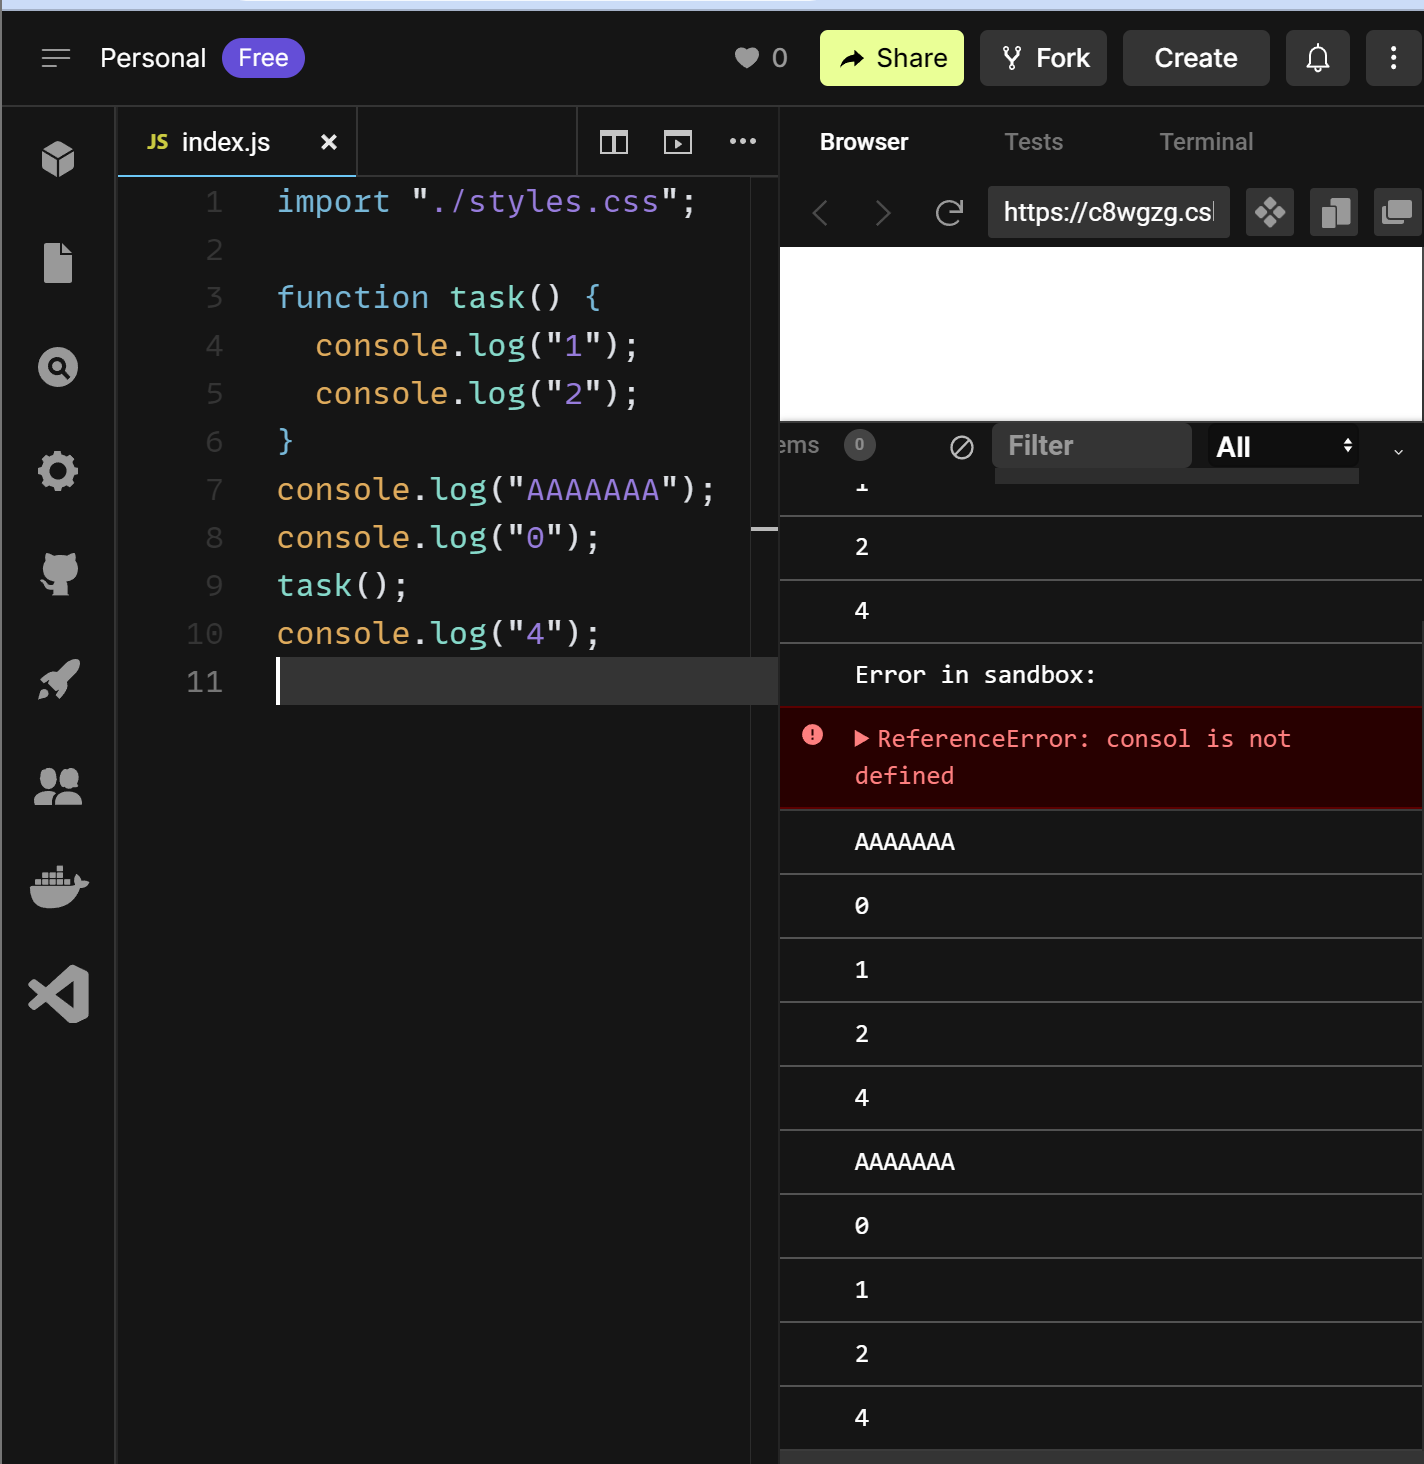The image size is (1424, 1464).
Task: Open the Live collaboration people icon
Action: click(58, 786)
